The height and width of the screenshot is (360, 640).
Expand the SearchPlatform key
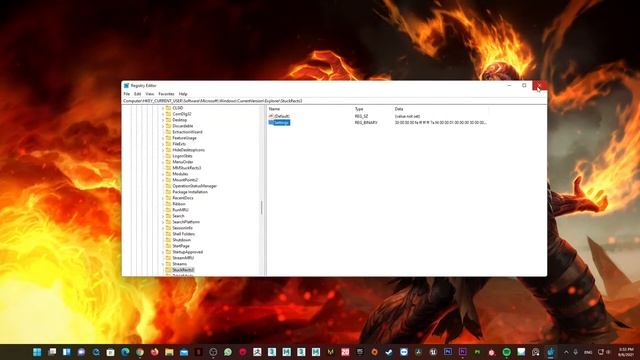click(163, 222)
